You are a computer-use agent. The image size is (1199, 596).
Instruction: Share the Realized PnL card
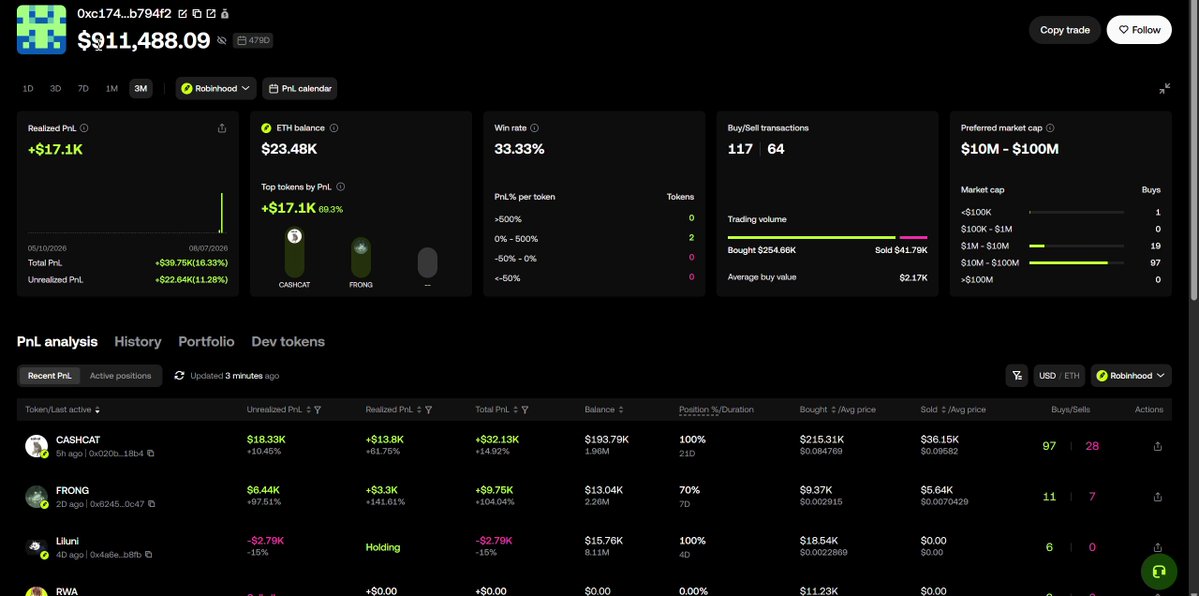tap(222, 129)
